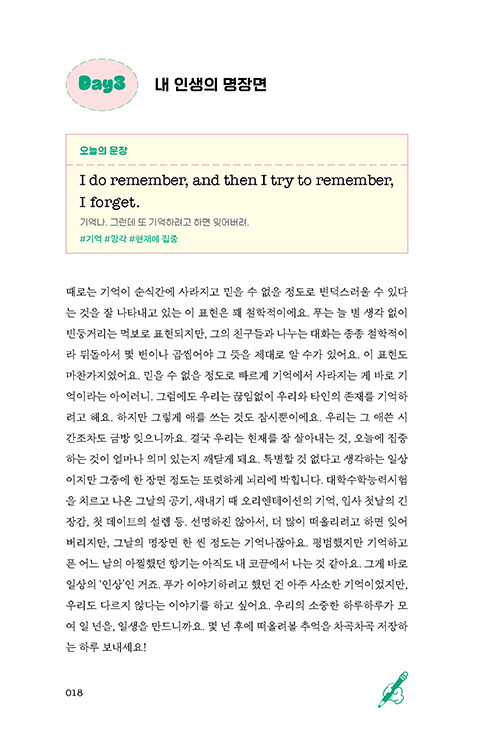Click the pink dashed divider line
500x734 pixels.
236,165
